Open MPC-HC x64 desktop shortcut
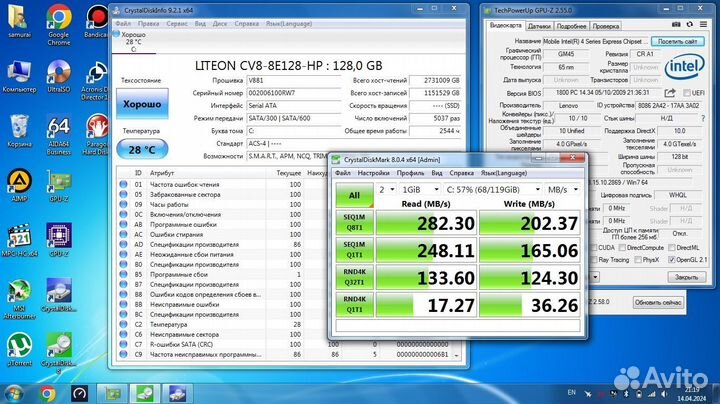 19,240
